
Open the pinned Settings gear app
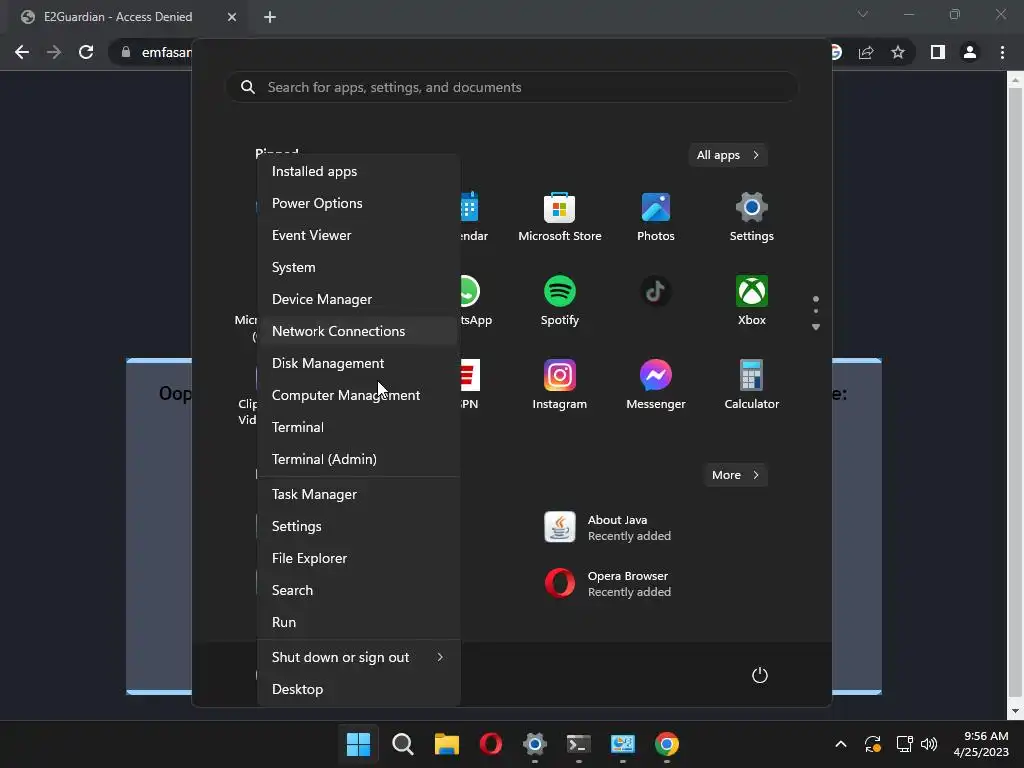(x=751, y=217)
